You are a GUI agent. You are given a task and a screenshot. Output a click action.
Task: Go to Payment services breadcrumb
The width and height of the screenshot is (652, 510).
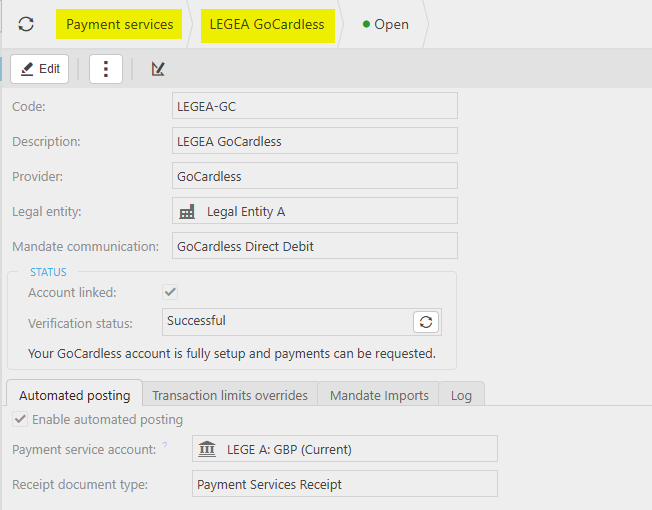coord(119,24)
